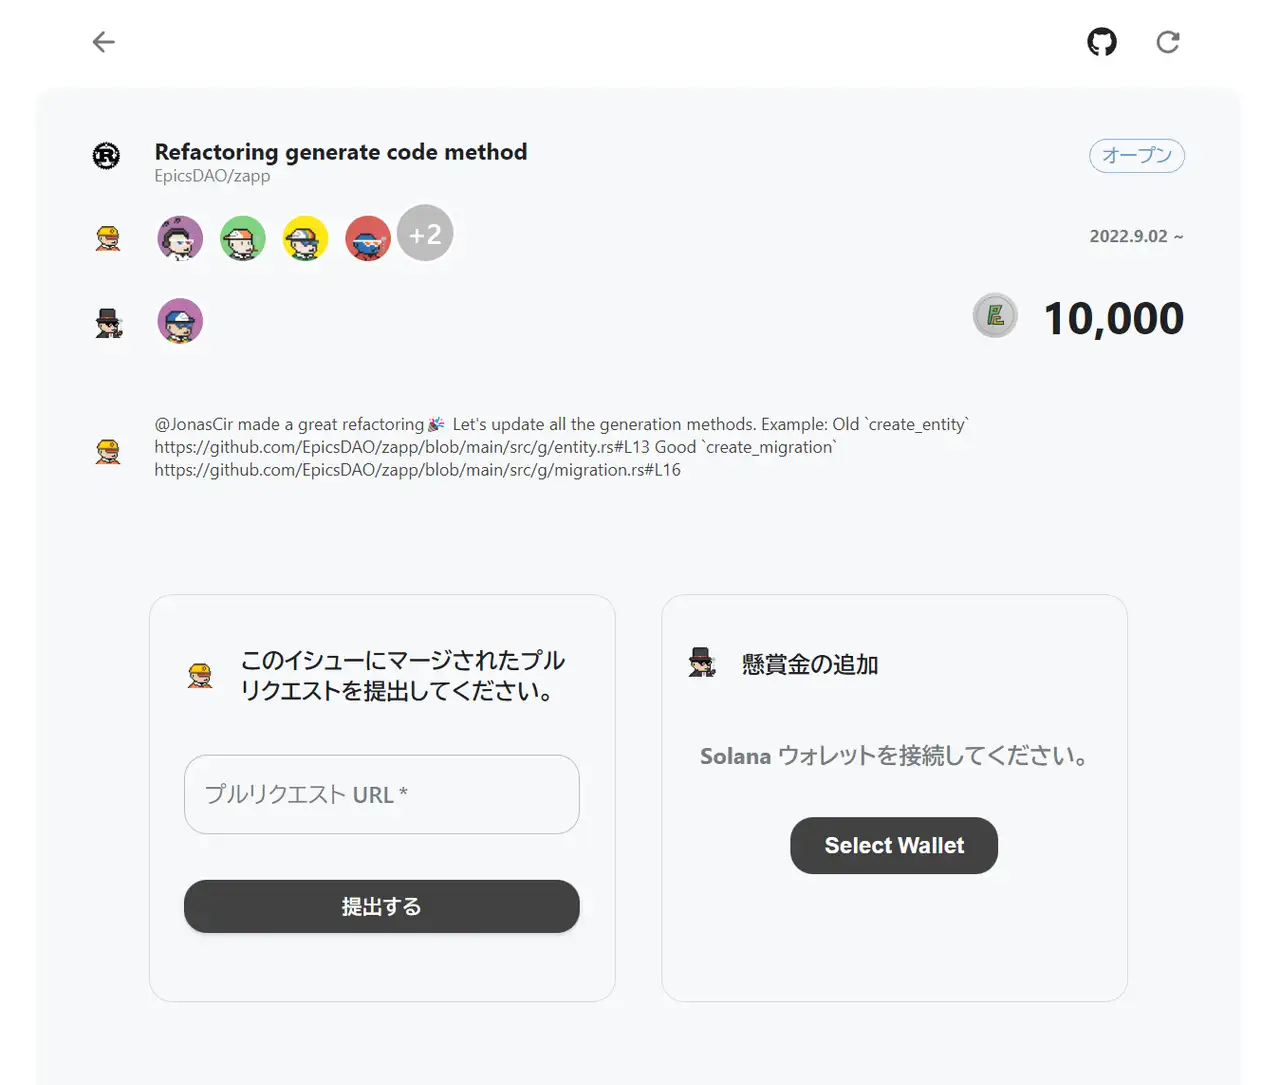Open the migration.rs#L16 GitHub link

click(x=417, y=469)
